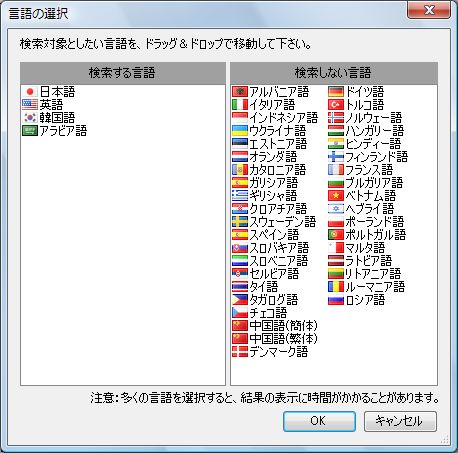Select カタロニア語 in excluded languages
This screenshot has width=458, height=453.
[x=269, y=170]
